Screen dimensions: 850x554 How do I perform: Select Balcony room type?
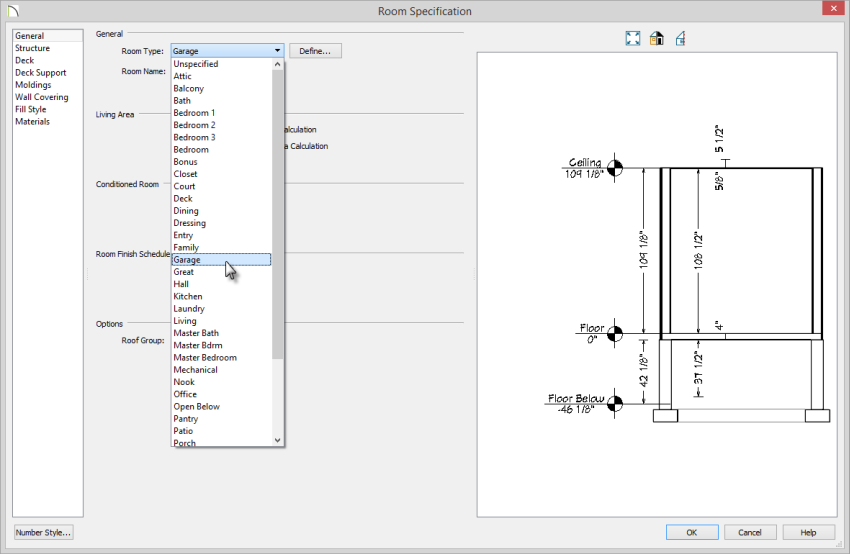221,88
